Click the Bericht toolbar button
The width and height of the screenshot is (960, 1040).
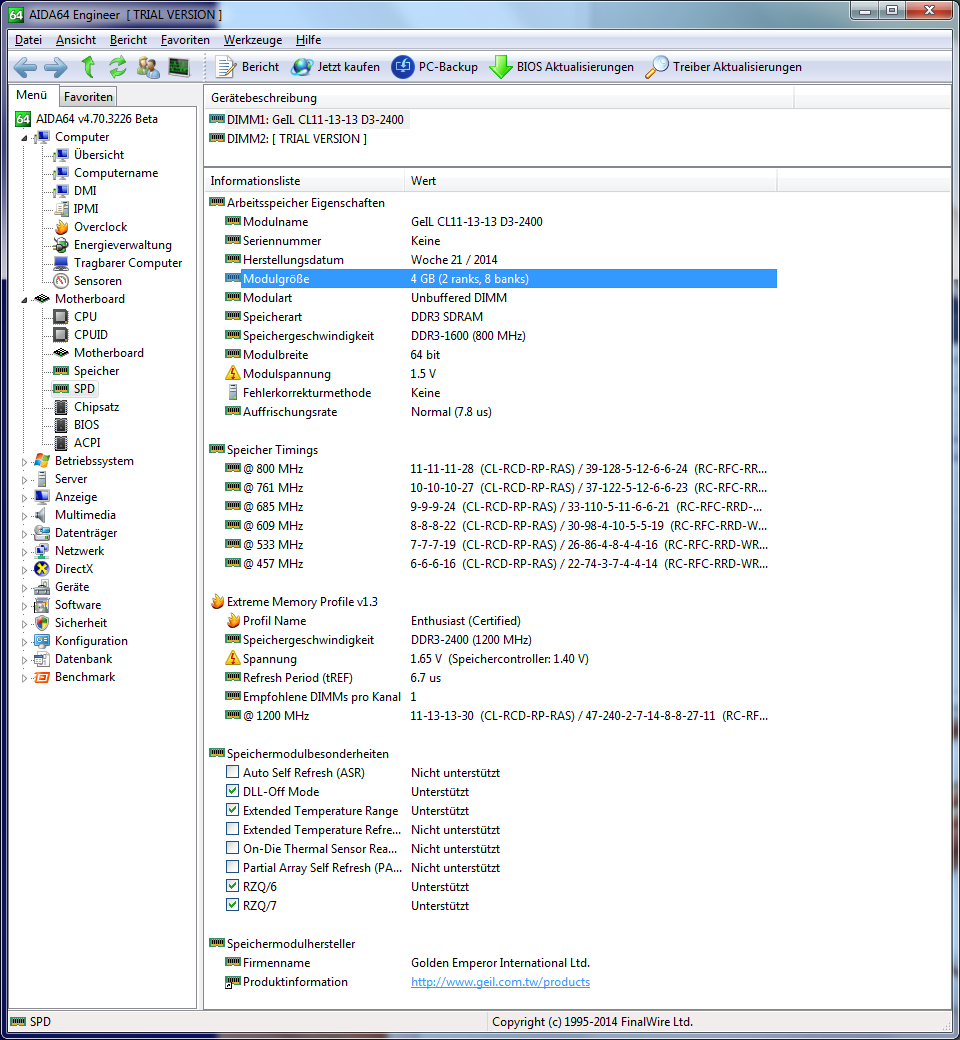tap(247, 67)
